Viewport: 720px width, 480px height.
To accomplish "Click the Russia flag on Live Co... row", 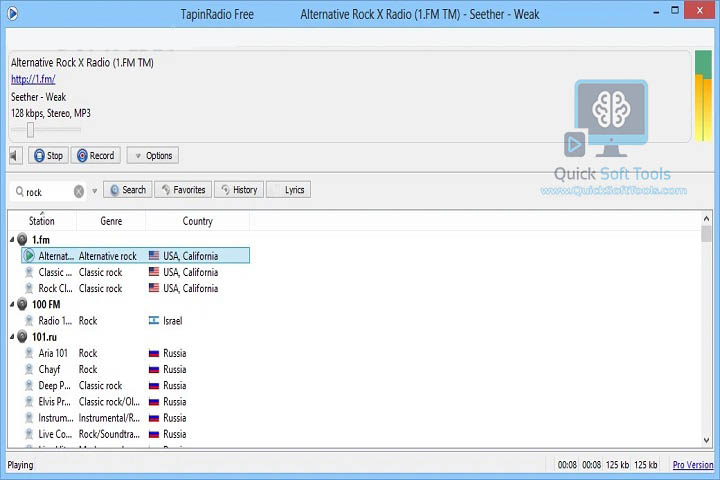I will tap(154, 434).
